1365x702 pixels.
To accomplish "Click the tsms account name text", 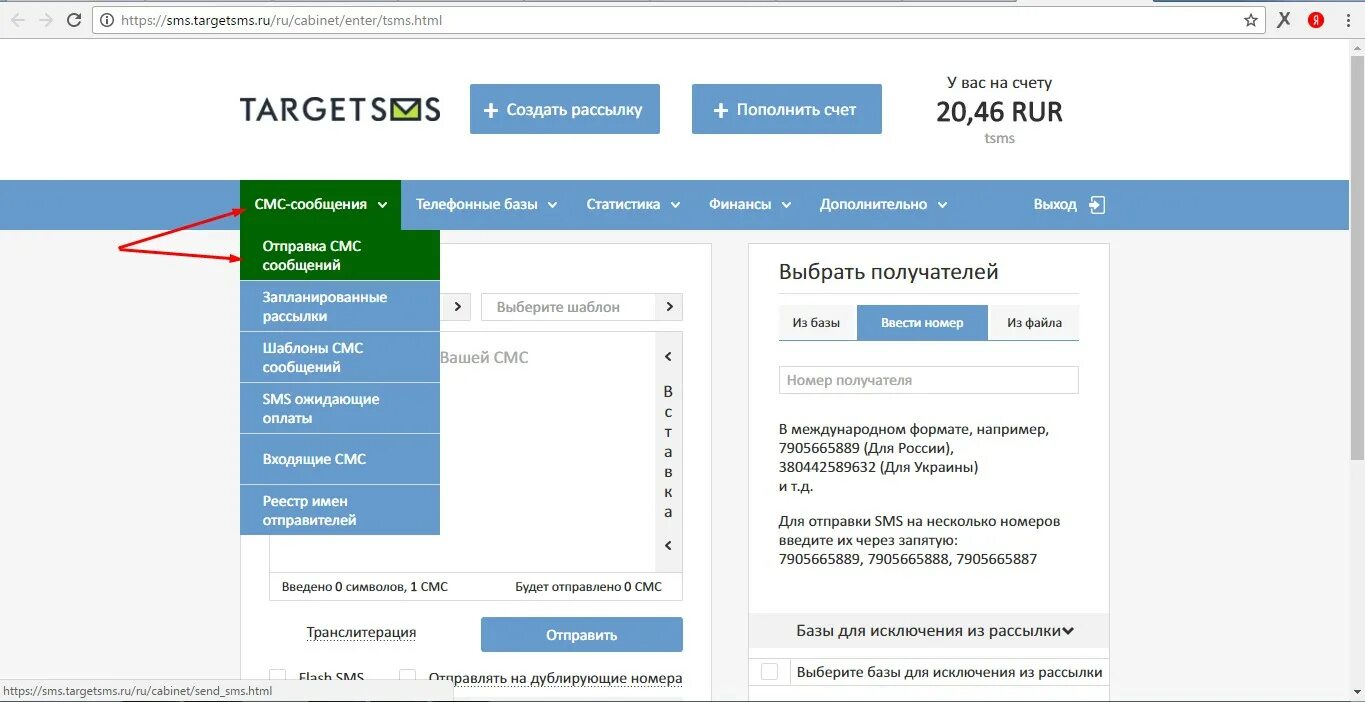I will pos(999,139).
